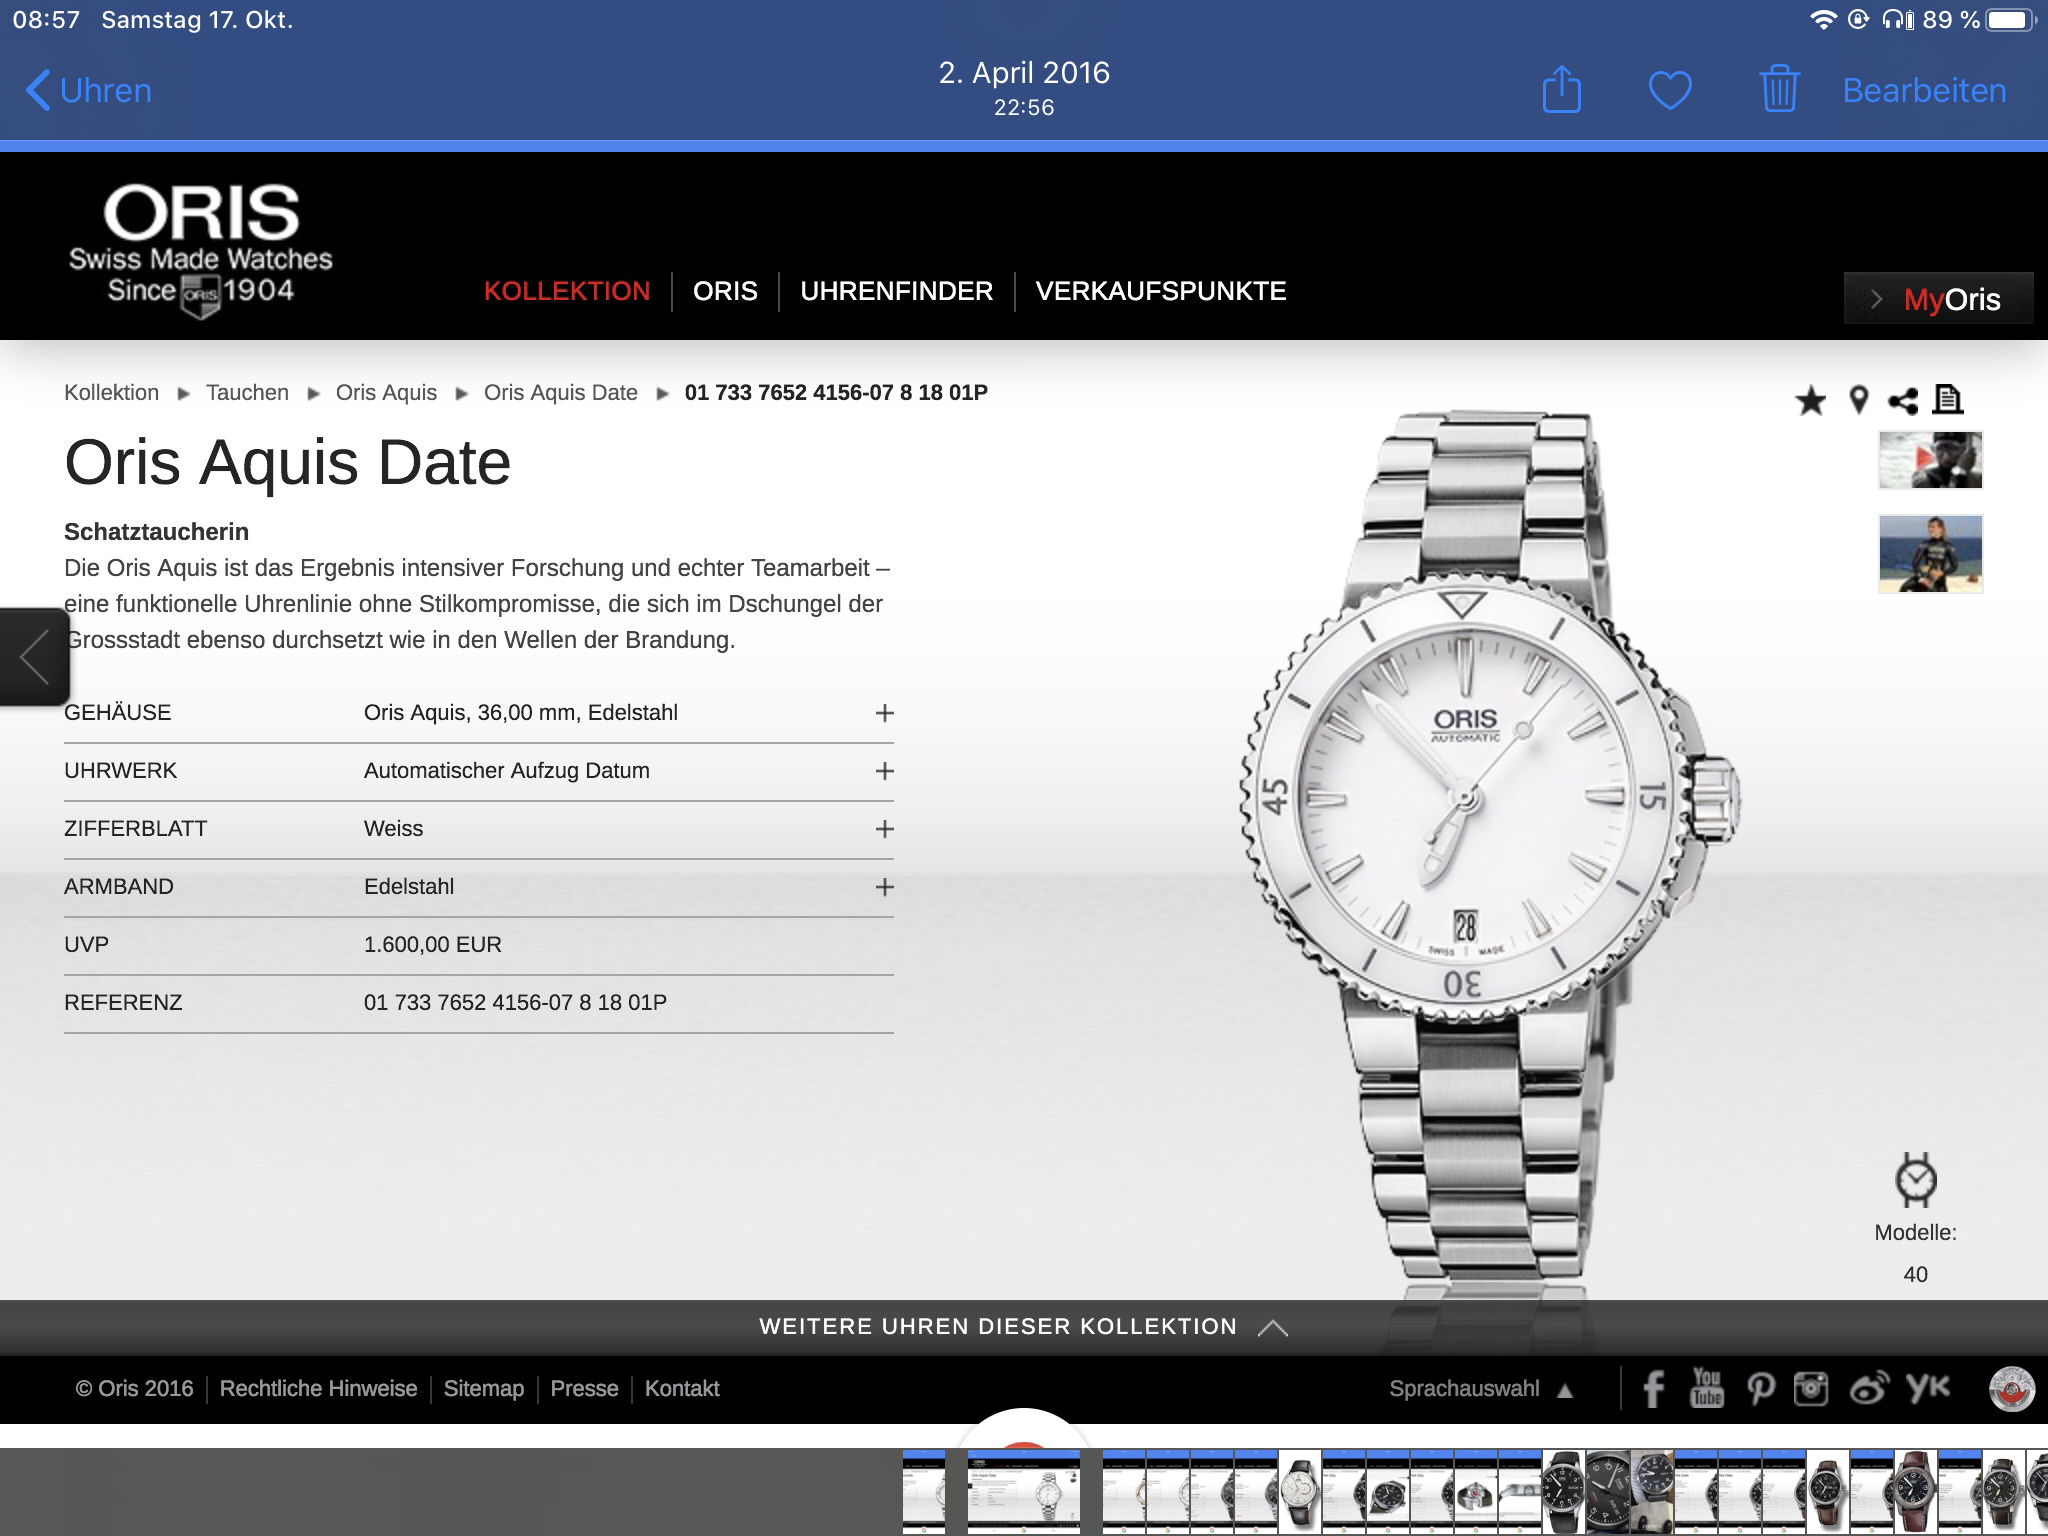
Task: Expand the ZIFFERBLATT details row
Action: point(478,829)
